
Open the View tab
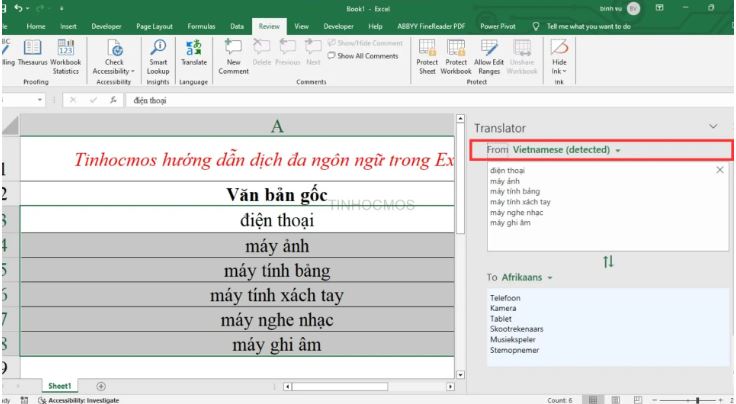(x=301, y=26)
